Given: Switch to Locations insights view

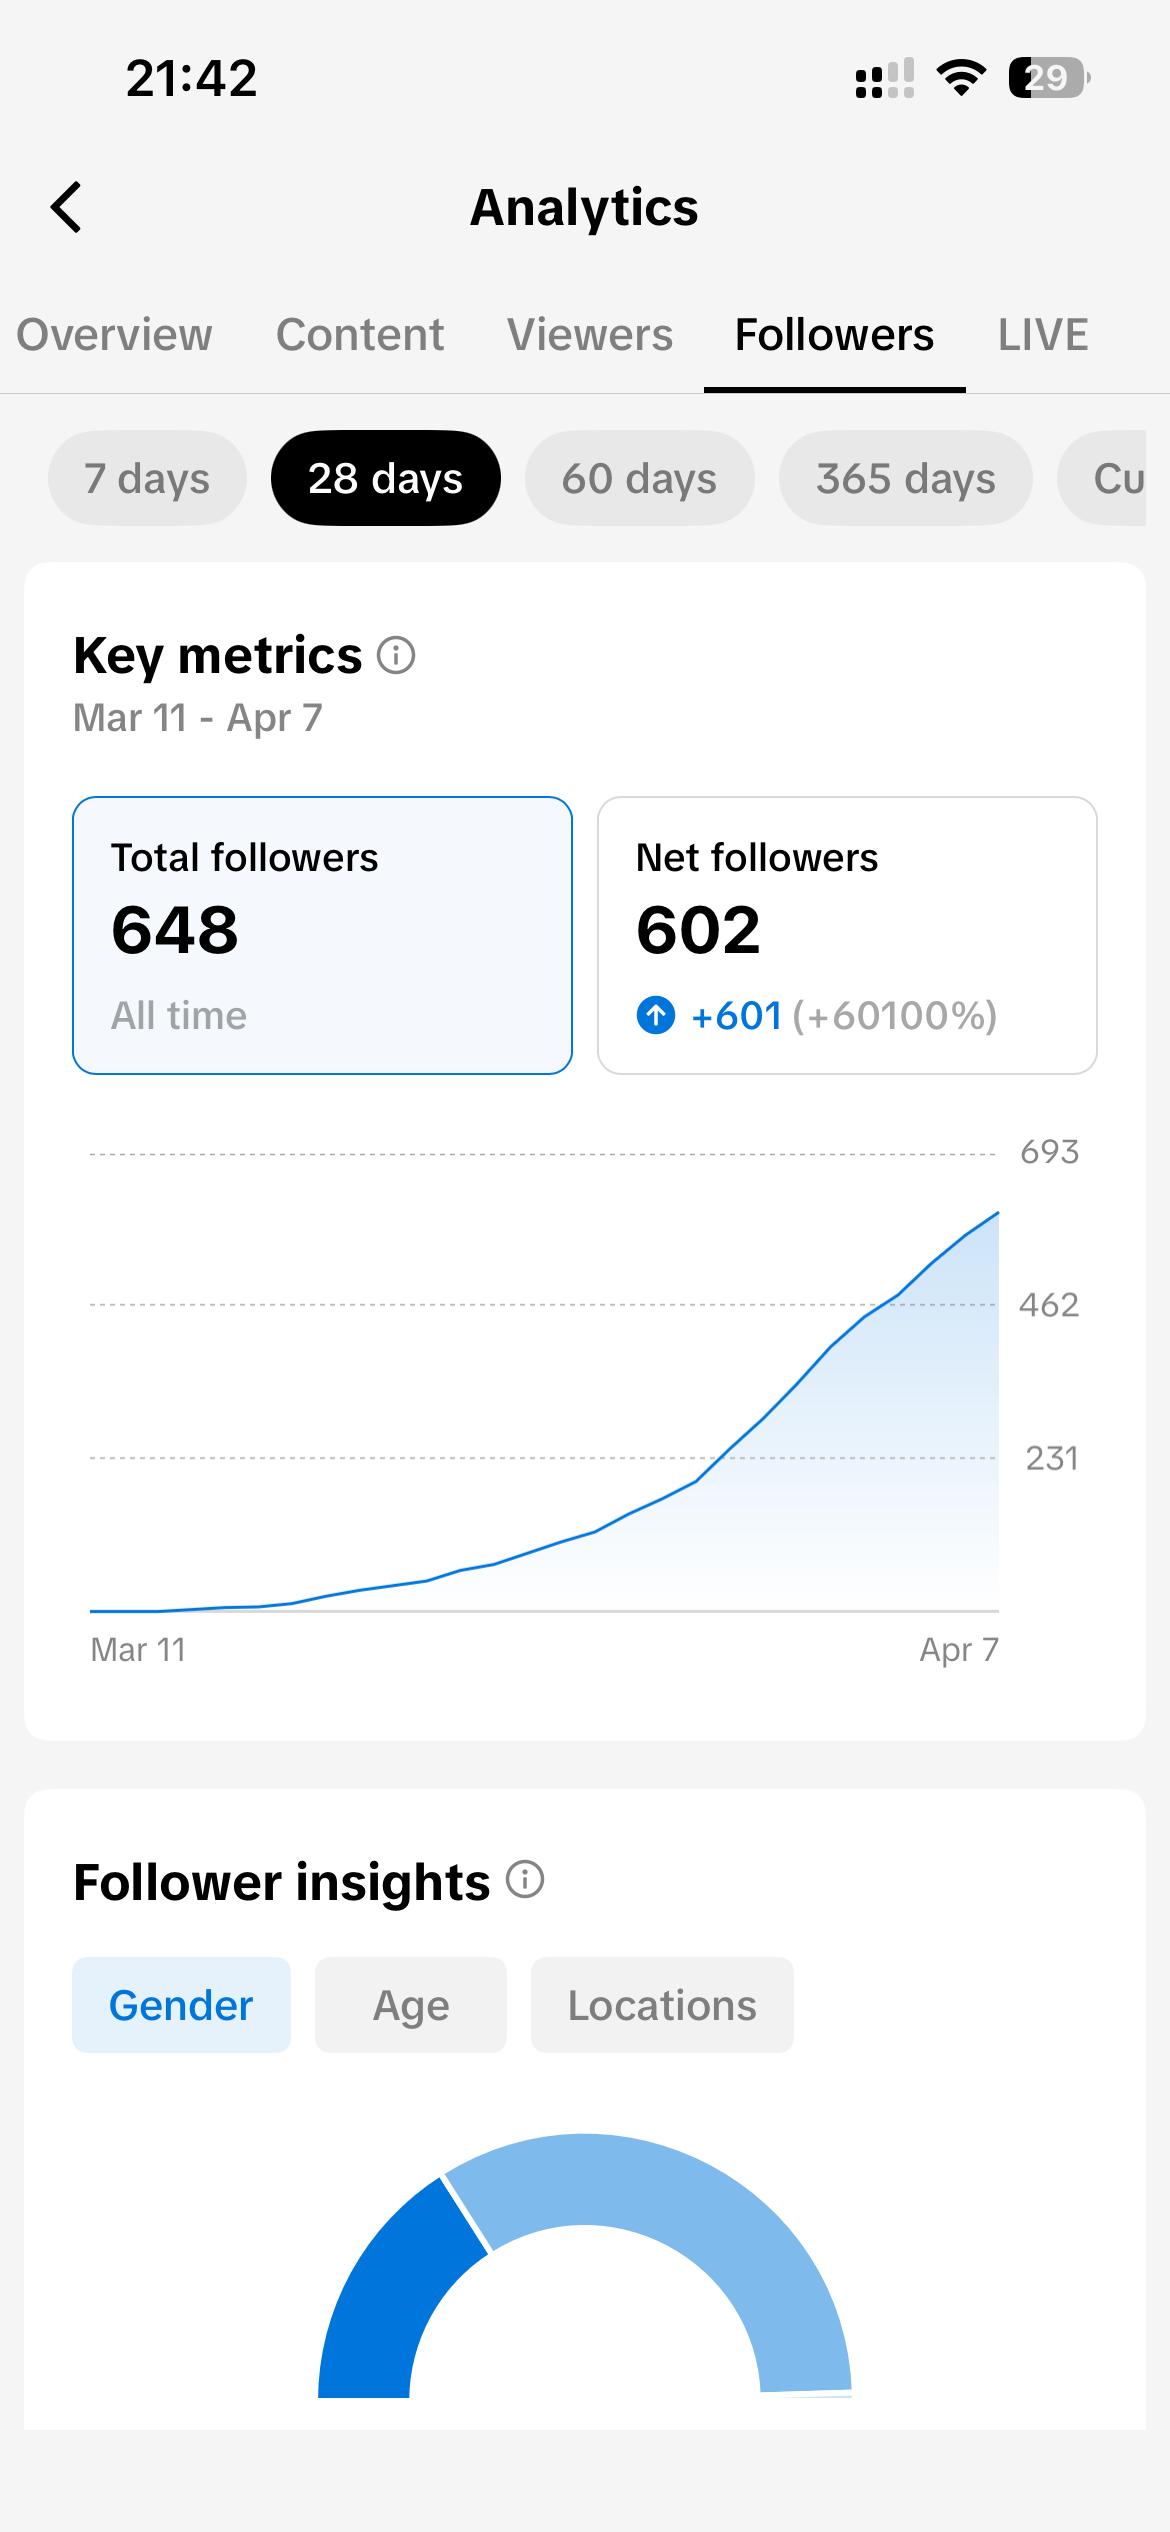Looking at the screenshot, I should tap(661, 2004).
